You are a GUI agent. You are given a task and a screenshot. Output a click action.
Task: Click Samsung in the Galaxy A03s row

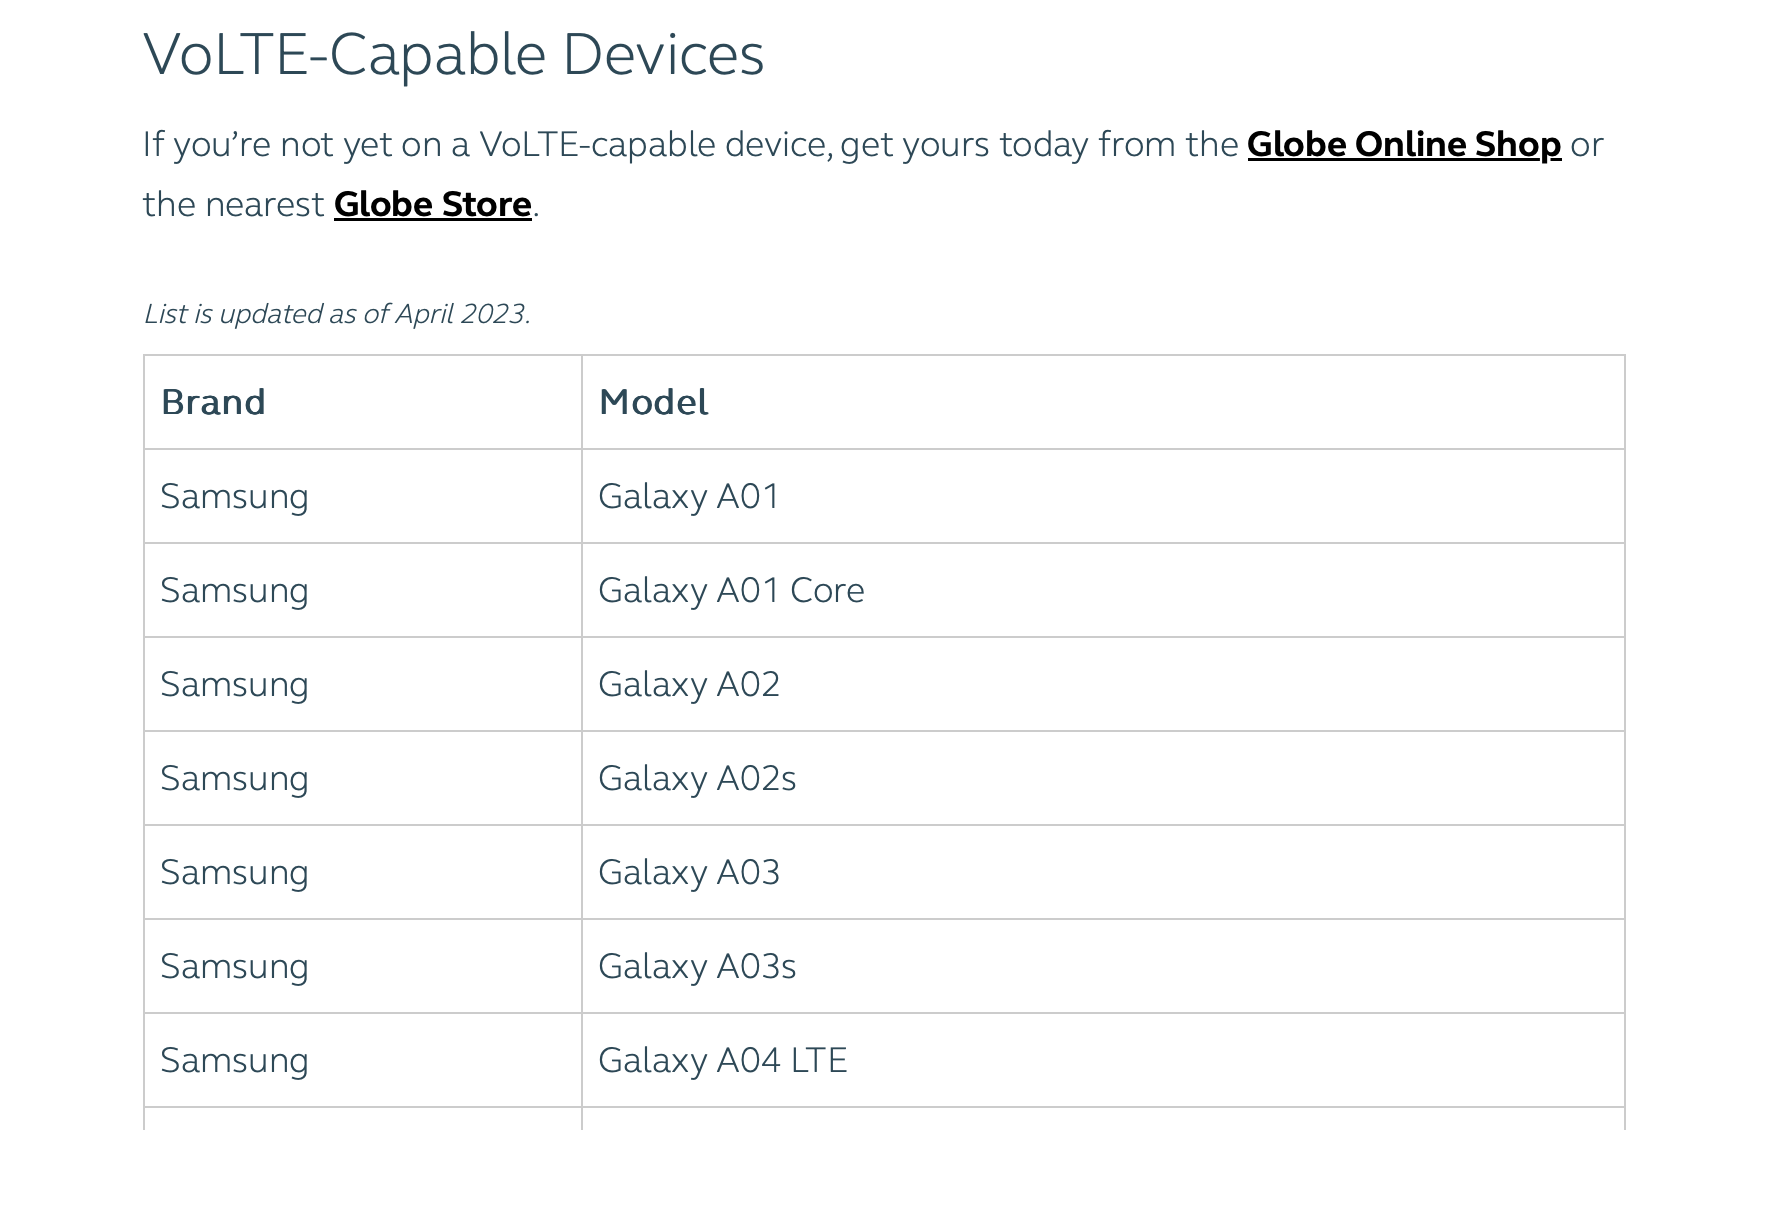[234, 967]
